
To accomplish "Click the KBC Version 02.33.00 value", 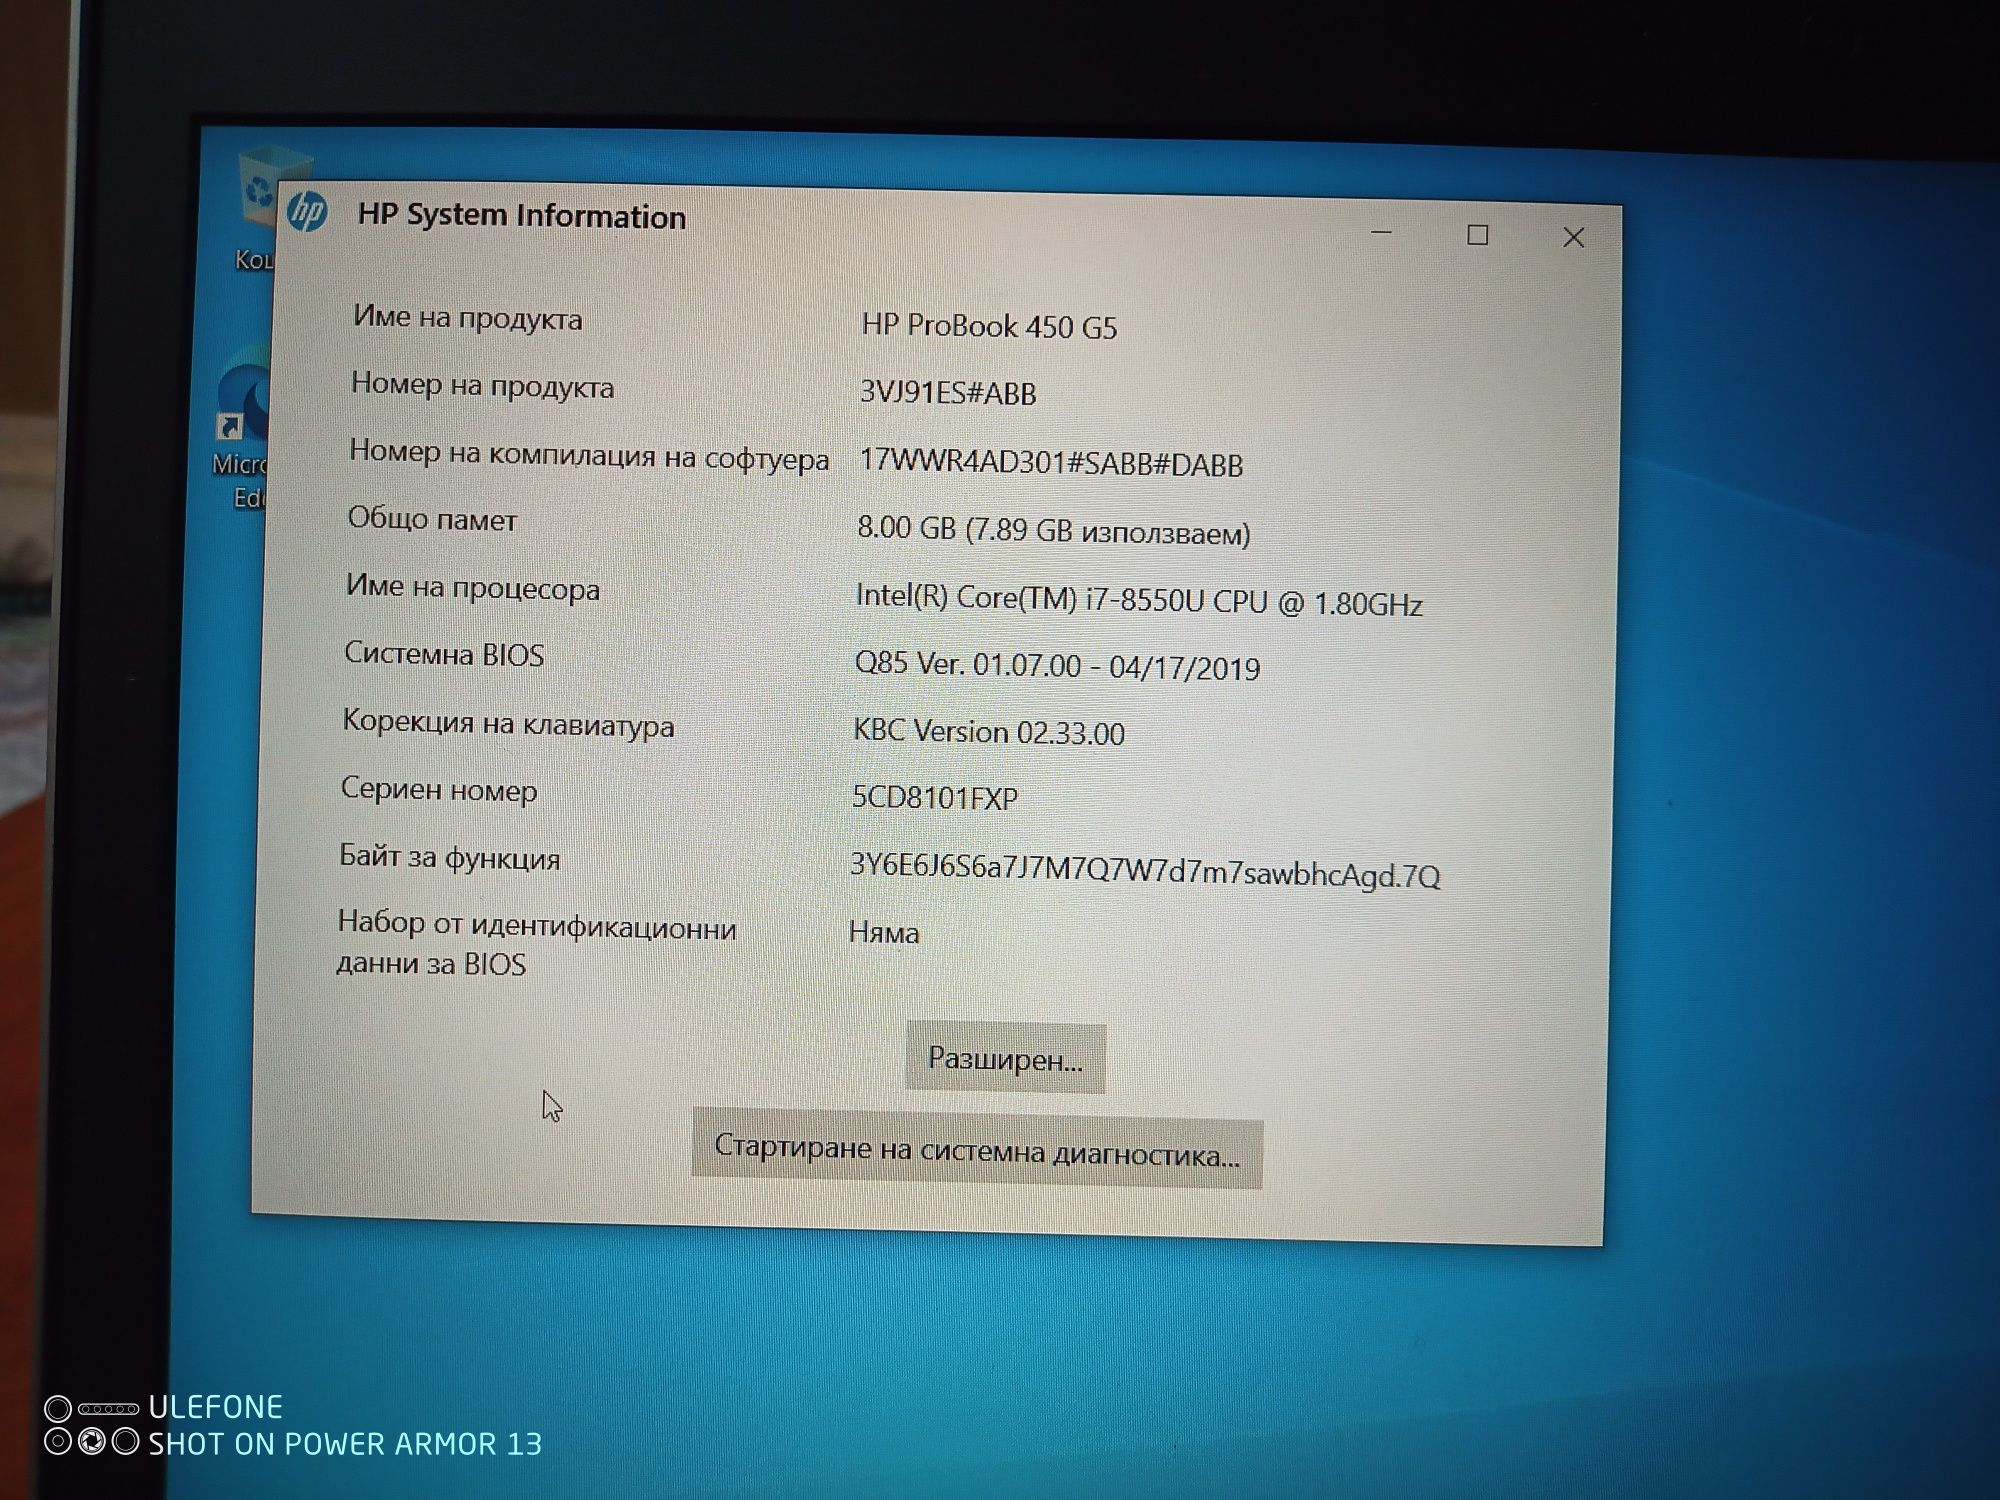I will pos(988,732).
